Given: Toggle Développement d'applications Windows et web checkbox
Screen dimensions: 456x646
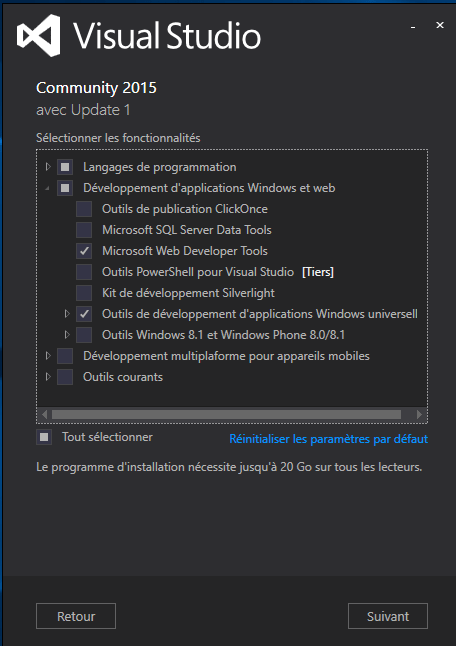Looking at the screenshot, I should click(65, 188).
